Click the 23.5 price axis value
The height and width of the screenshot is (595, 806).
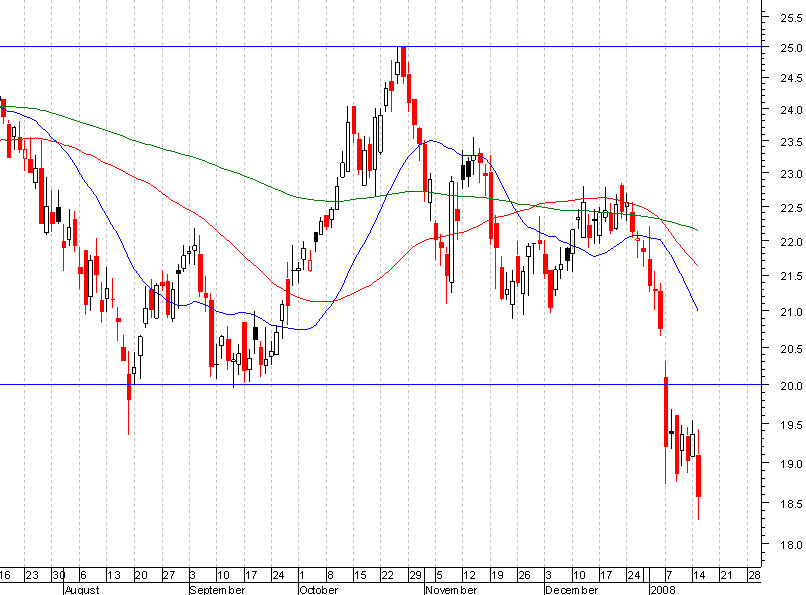tap(791, 142)
